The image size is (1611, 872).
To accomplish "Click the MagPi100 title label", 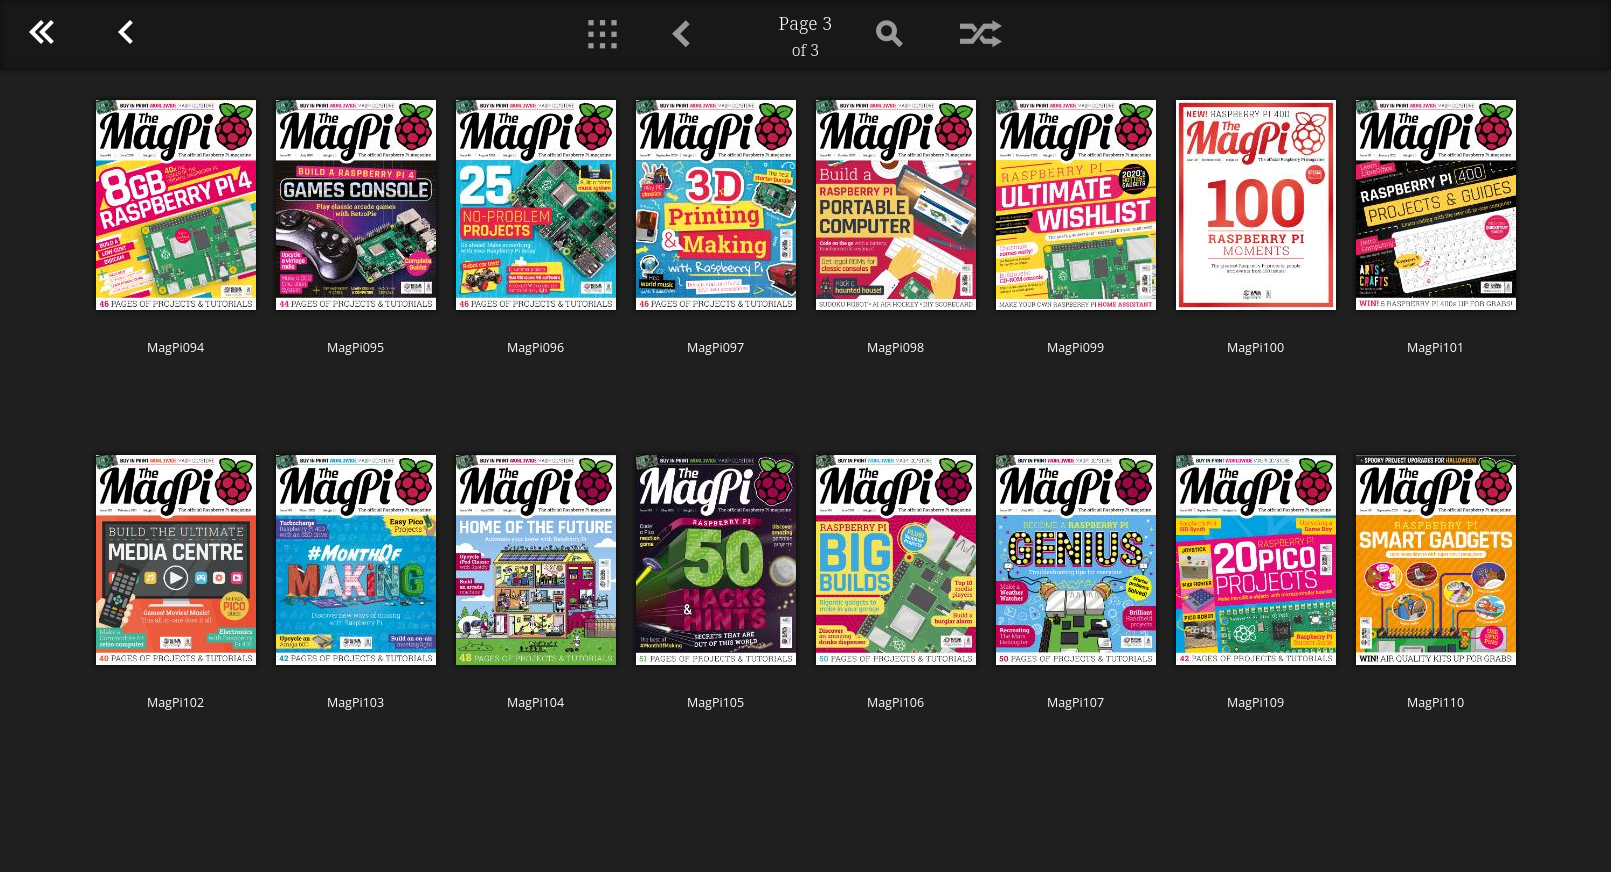I will tap(1256, 348).
